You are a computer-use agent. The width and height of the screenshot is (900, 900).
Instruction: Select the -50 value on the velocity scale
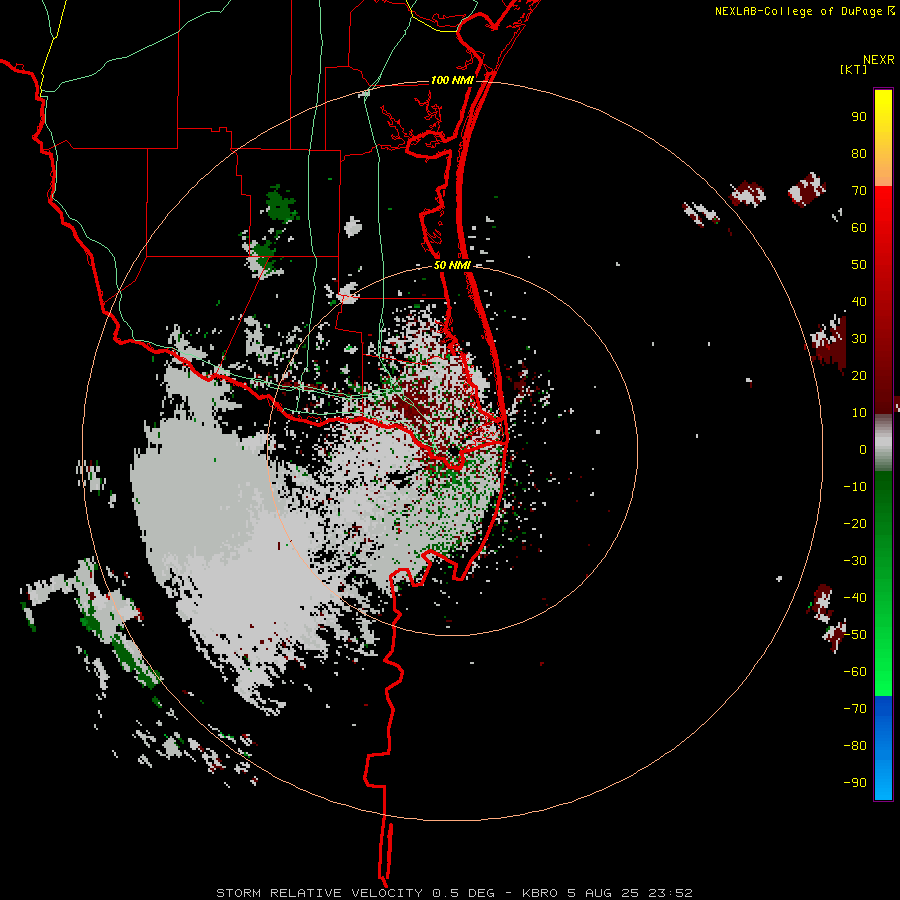click(x=855, y=635)
